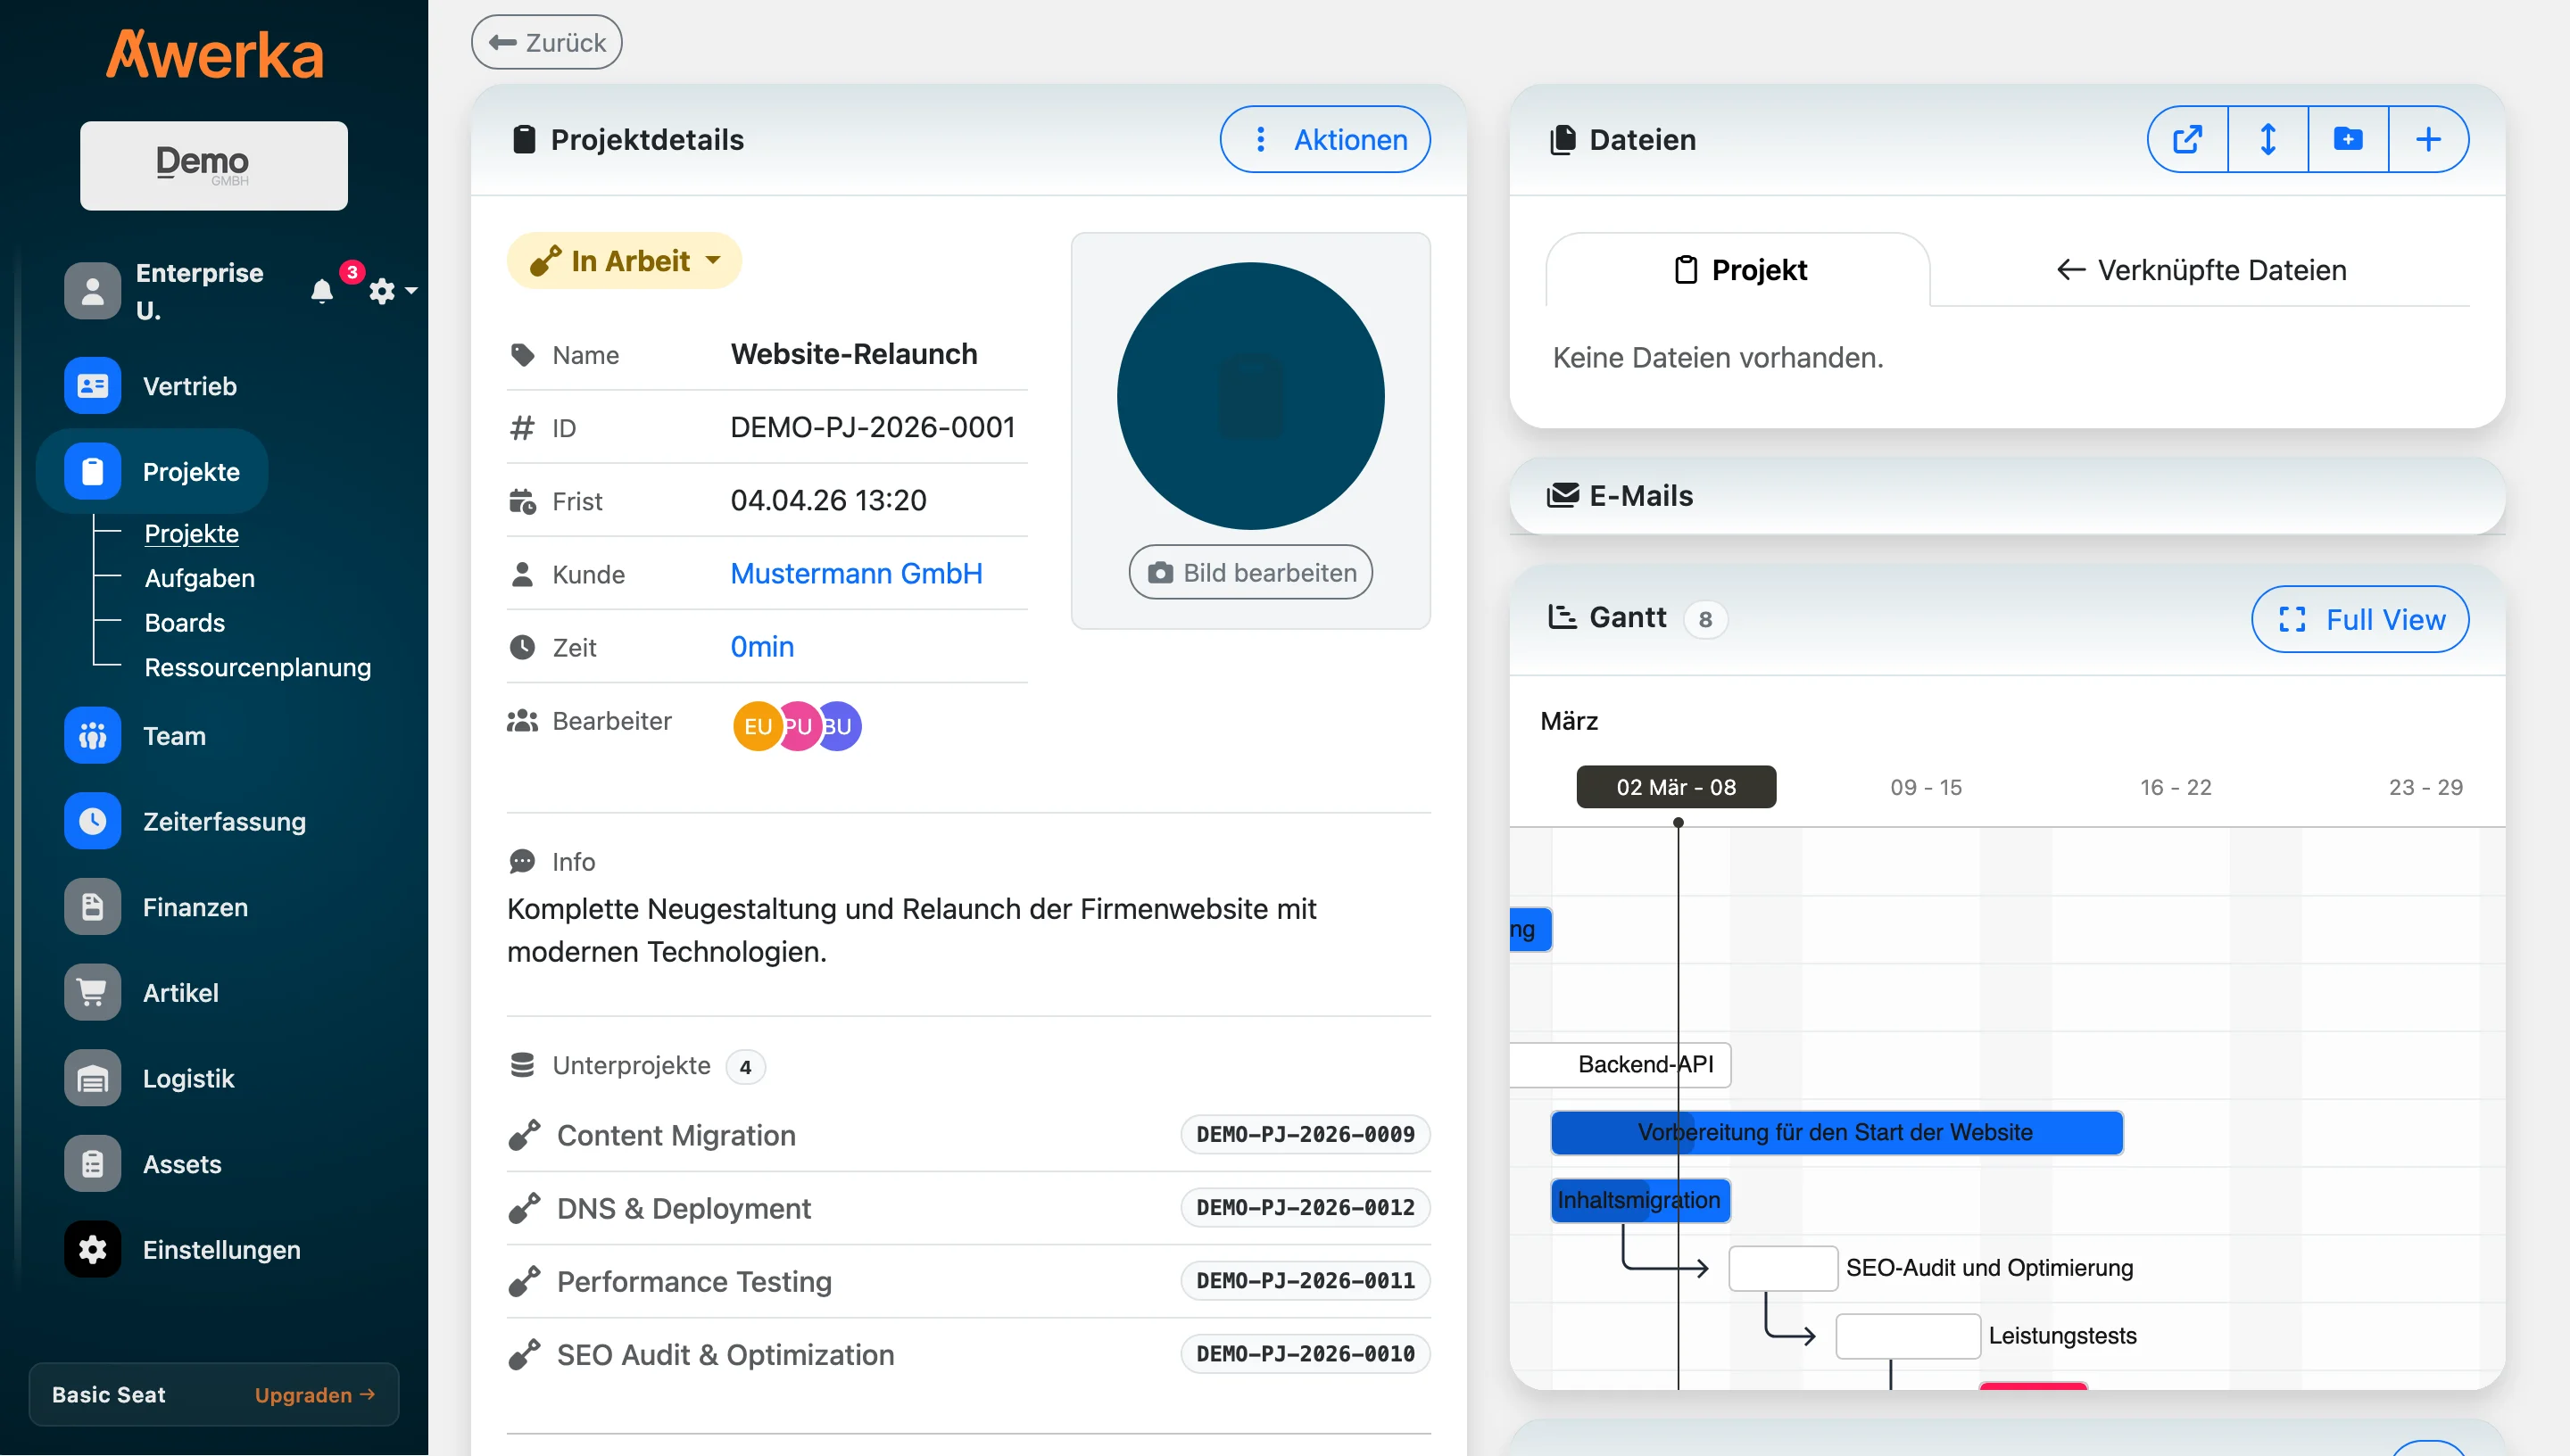Open the Mustermann GmbH customer link
The height and width of the screenshot is (1456, 2570).
[x=856, y=573]
